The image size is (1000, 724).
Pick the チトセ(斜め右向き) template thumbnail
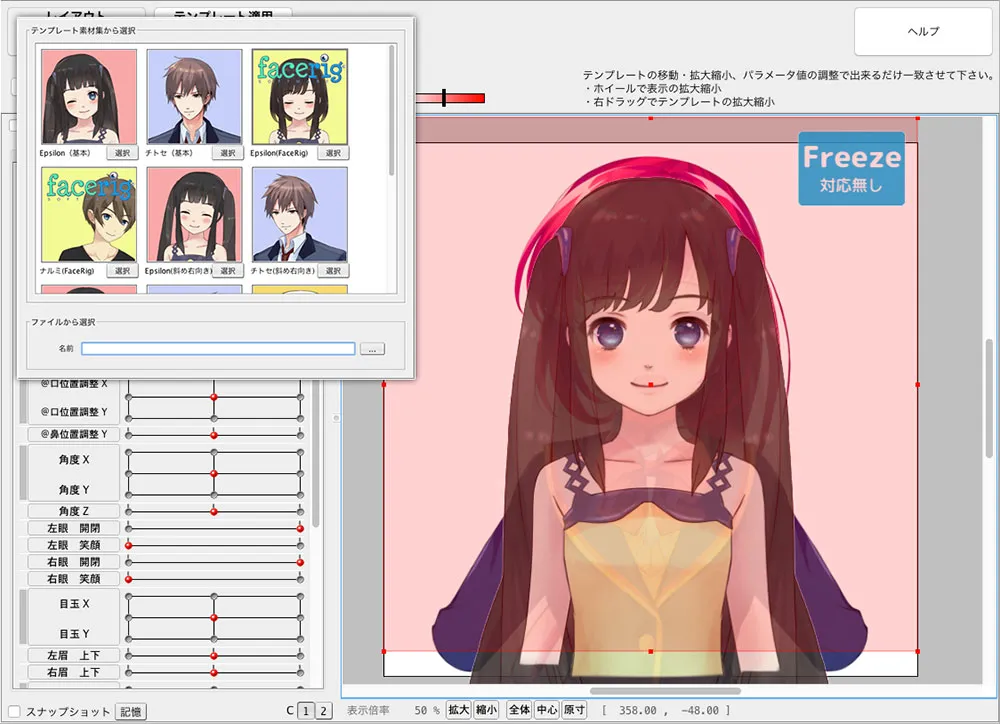pyautogui.click(x=299, y=214)
